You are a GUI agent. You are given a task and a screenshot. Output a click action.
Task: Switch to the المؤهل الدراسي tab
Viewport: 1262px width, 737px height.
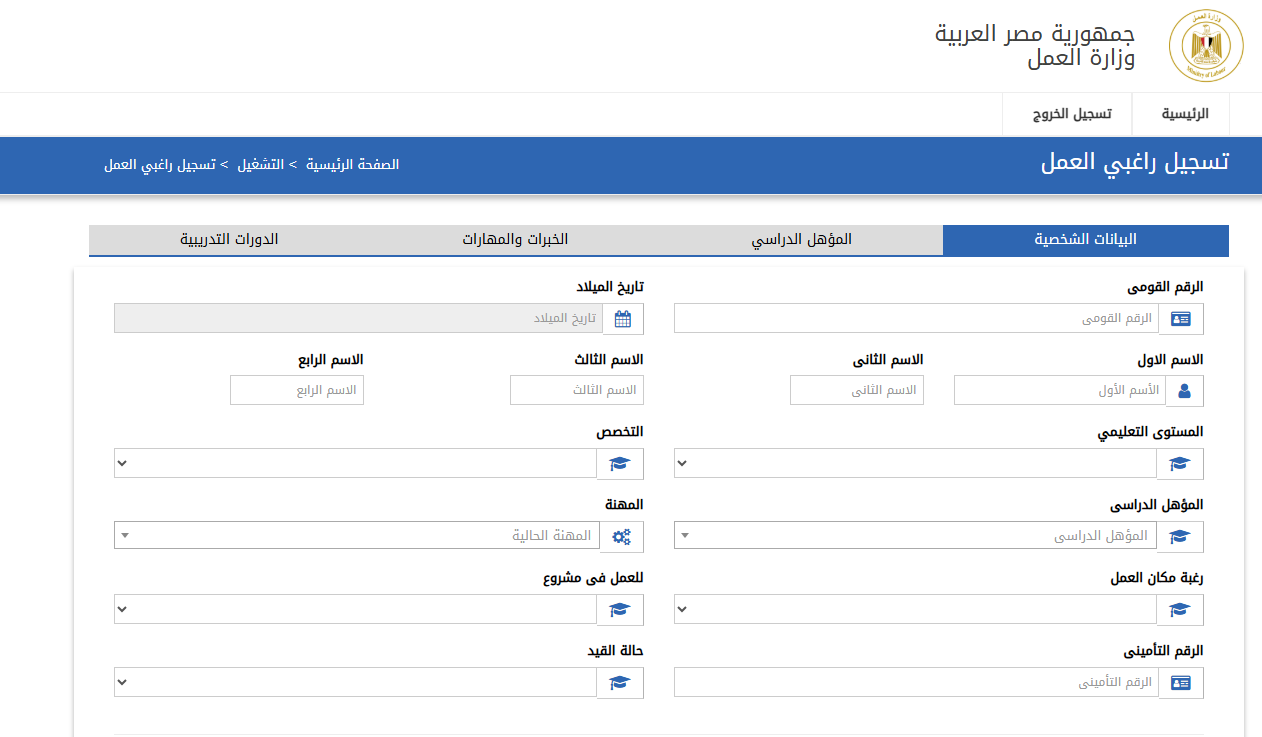[x=801, y=240]
